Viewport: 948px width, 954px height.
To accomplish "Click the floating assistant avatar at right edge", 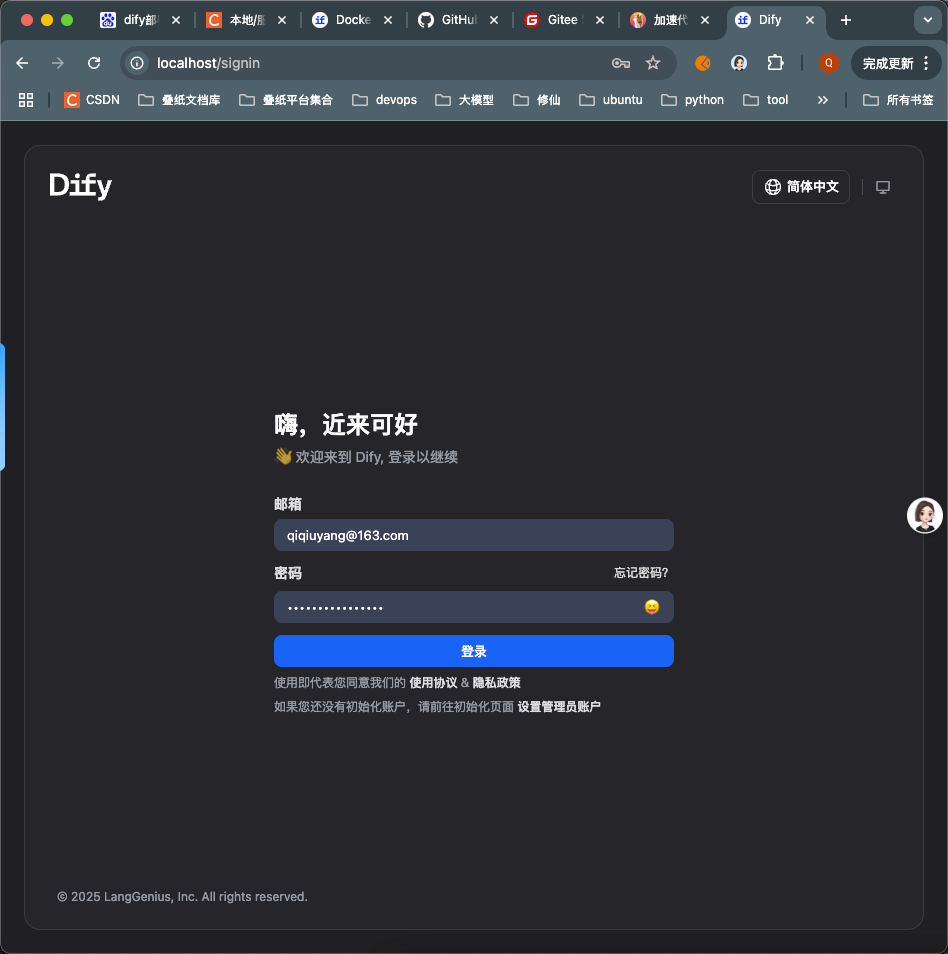I will [925, 515].
